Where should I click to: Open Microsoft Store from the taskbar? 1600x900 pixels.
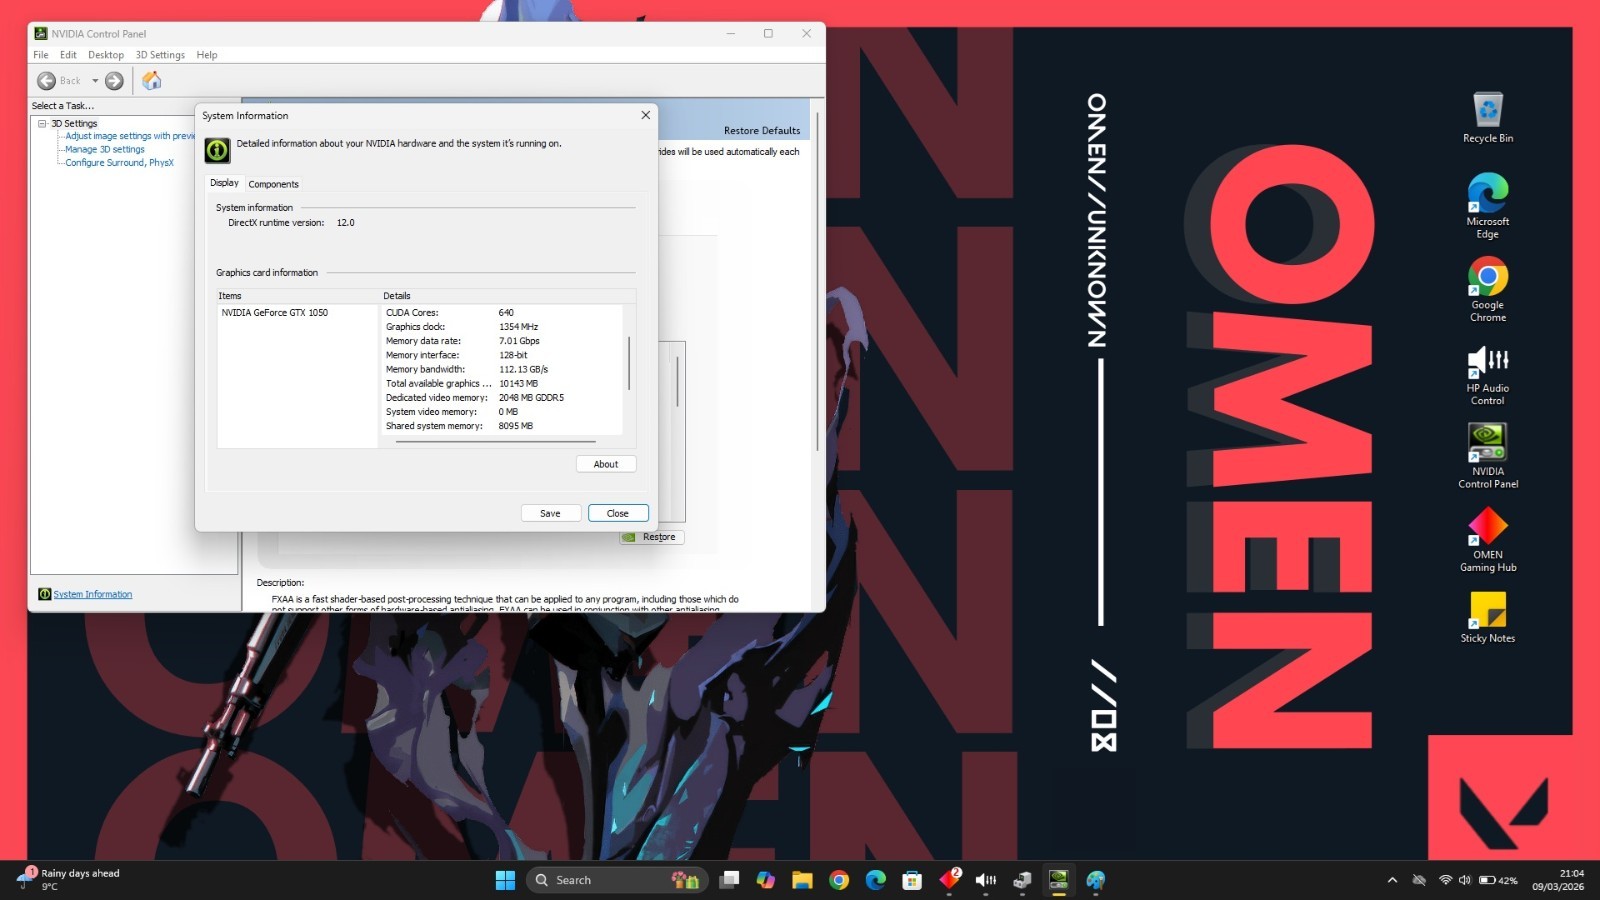pos(912,880)
